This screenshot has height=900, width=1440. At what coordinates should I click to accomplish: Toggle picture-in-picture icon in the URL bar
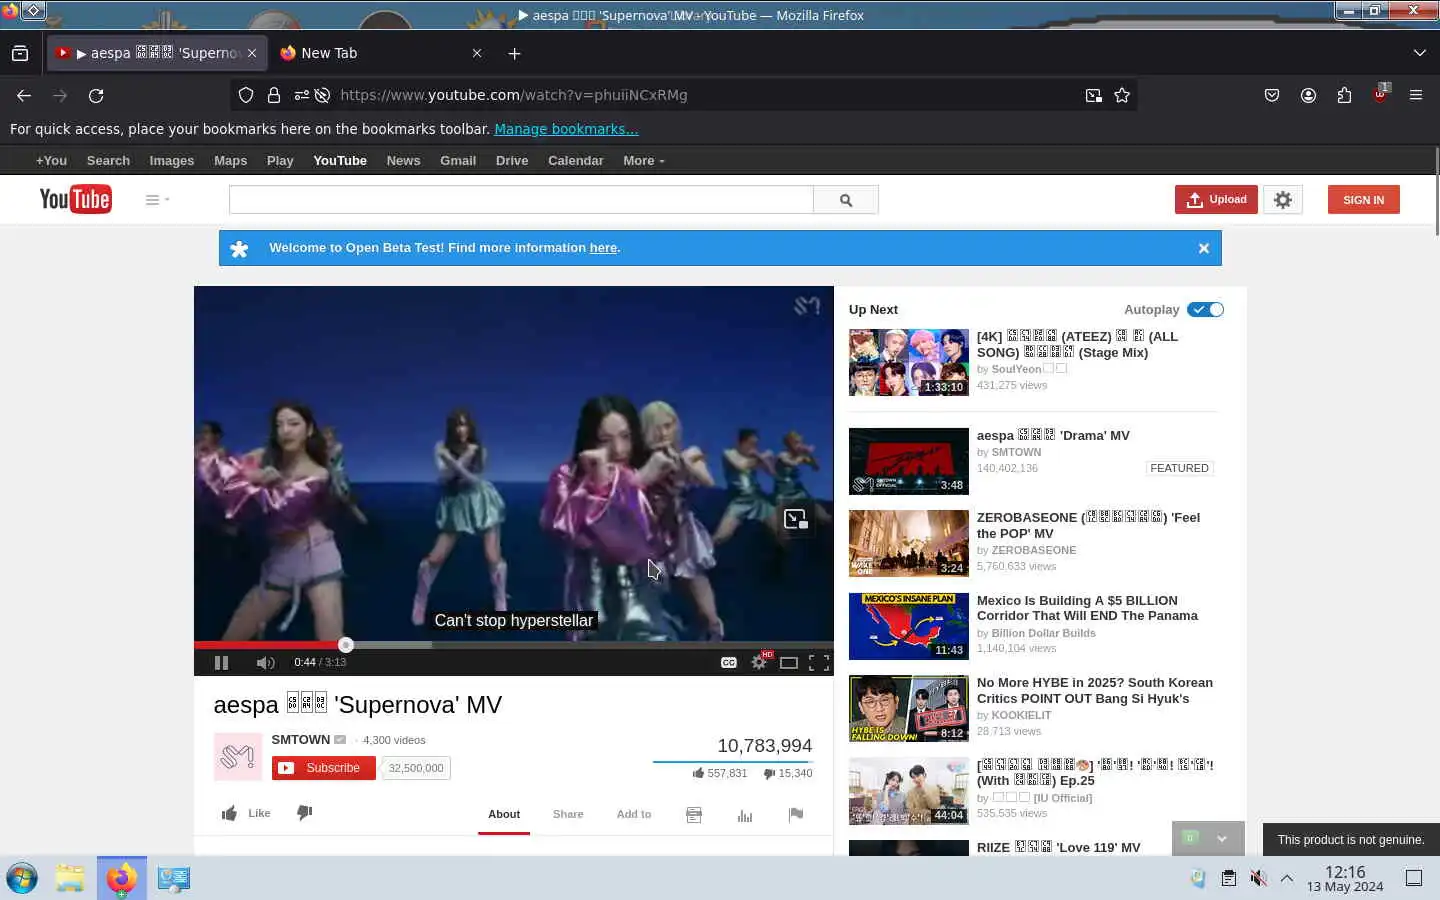pyautogui.click(x=1094, y=95)
